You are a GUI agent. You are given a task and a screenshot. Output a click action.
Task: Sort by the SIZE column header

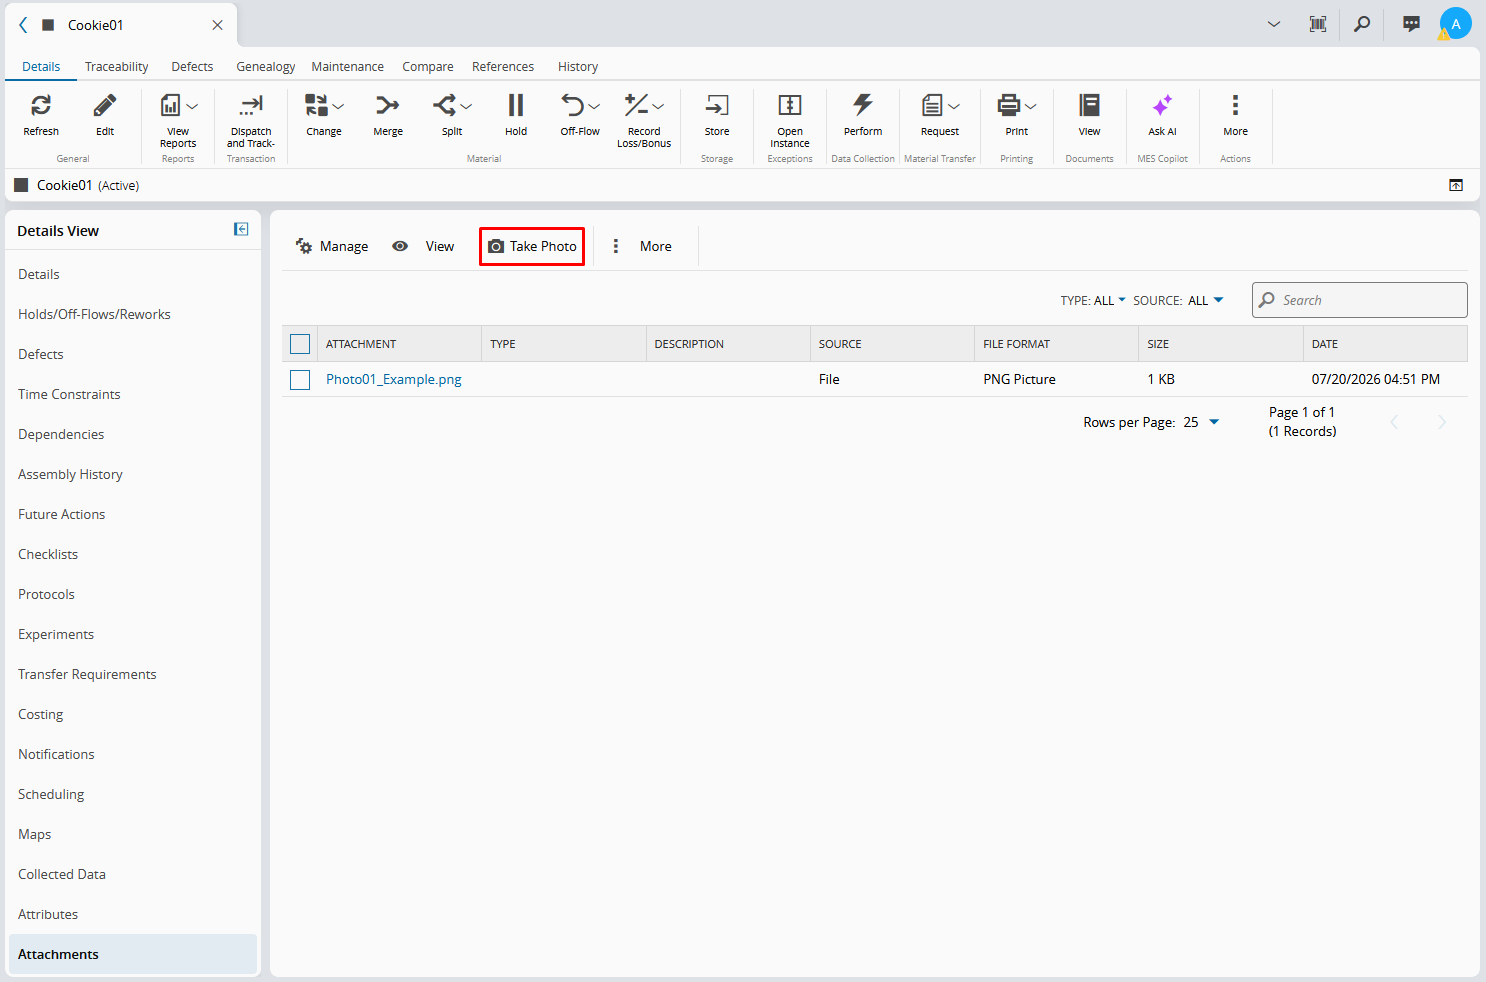click(1220, 344)
